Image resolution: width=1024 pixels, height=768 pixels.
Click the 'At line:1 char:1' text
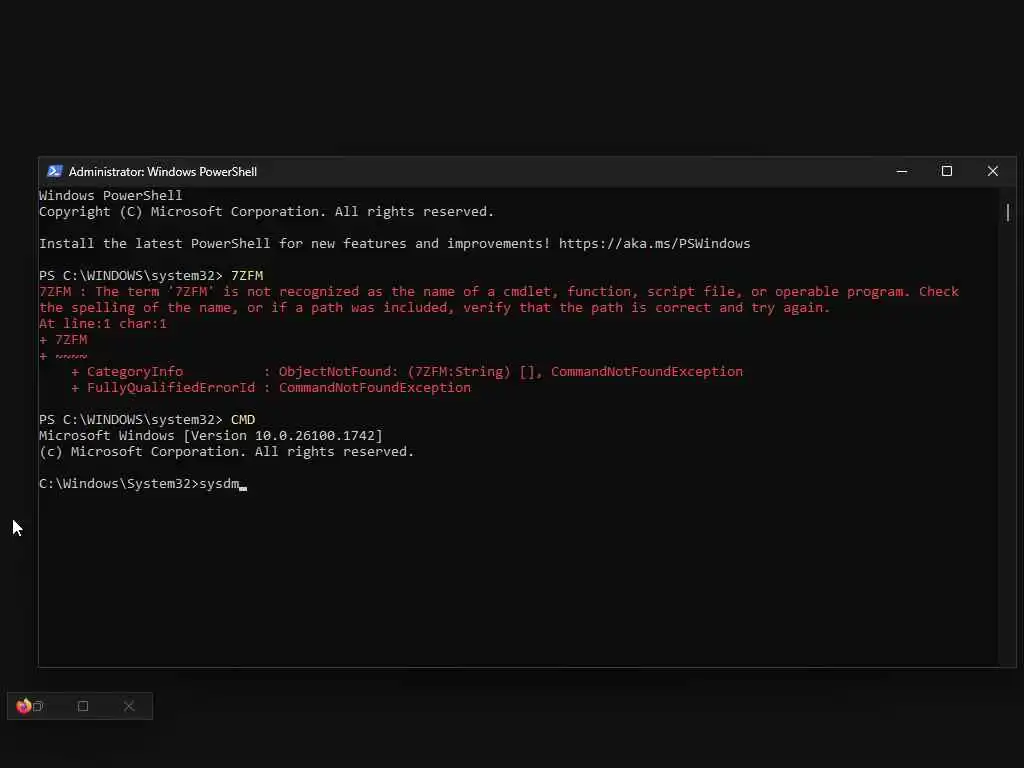pyautogui.click(x=103, y=323)
